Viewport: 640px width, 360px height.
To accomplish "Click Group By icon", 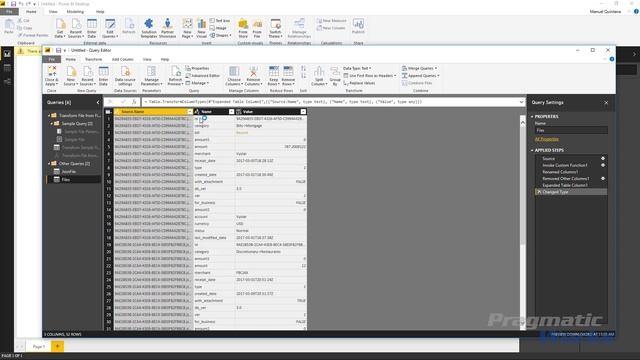I will 335,71.
